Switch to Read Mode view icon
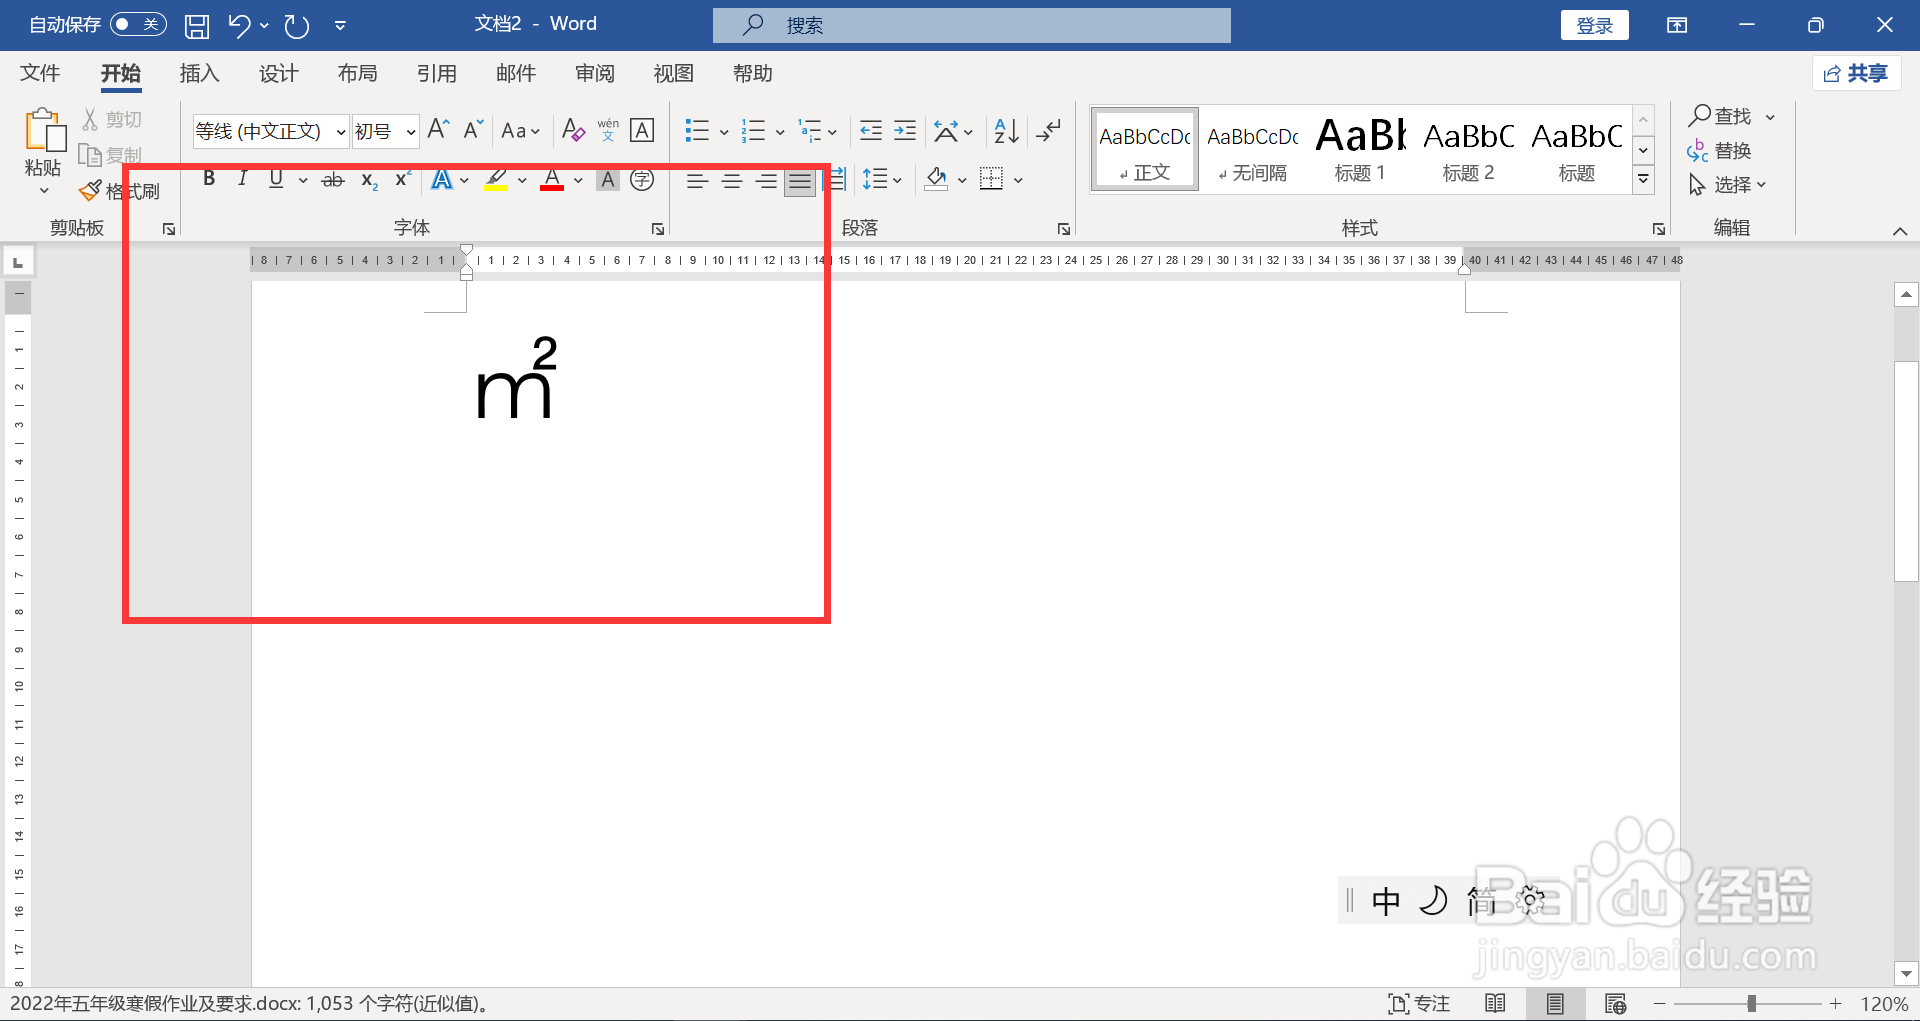 pyautogui.click(x=1495, y=1003)
